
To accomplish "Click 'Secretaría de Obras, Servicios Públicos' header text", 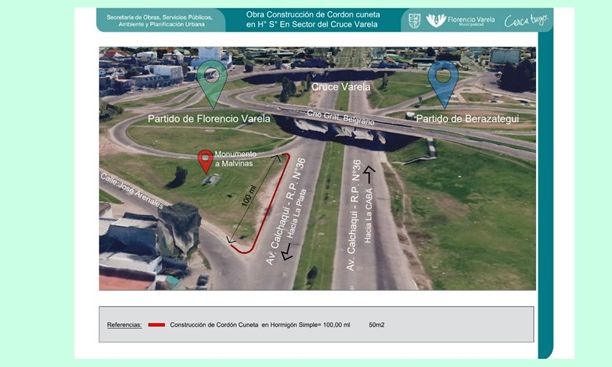I will (x=160, y=18).
